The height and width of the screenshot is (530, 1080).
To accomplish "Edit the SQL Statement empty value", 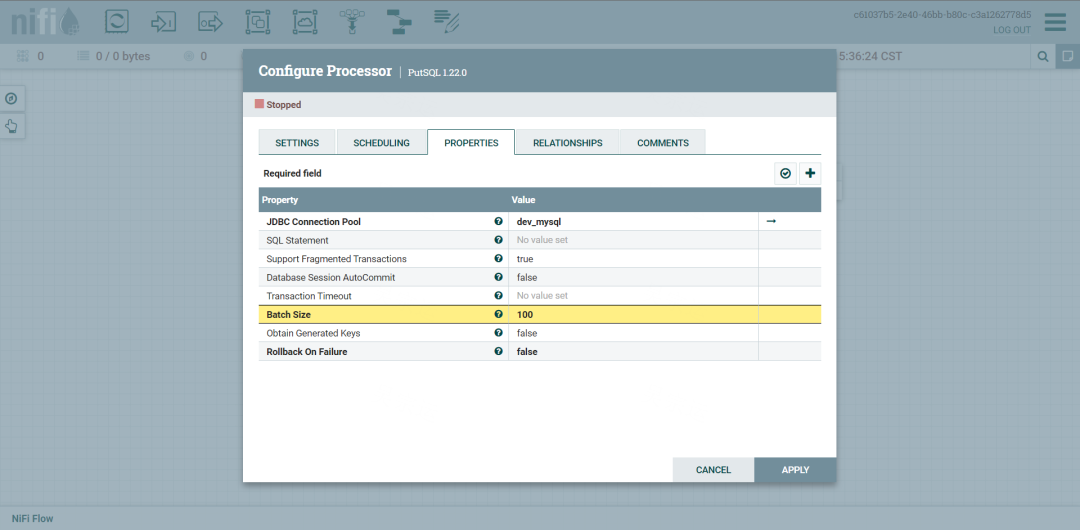I will pyautogui.click(x=633, y=240).
